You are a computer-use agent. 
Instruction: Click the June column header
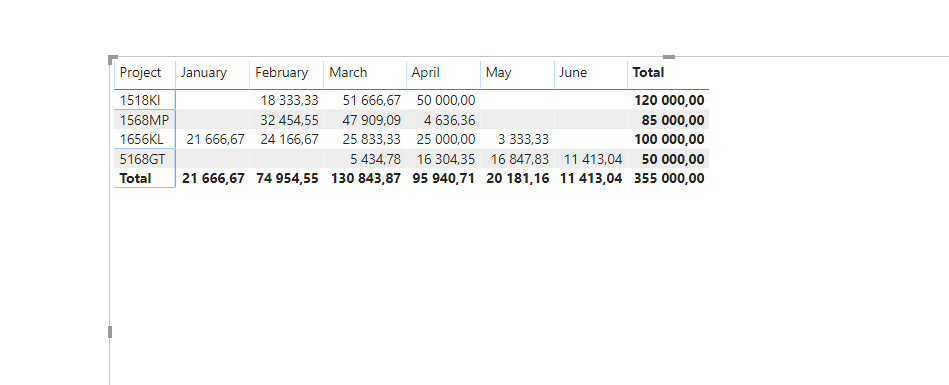[x=573, y=73]
